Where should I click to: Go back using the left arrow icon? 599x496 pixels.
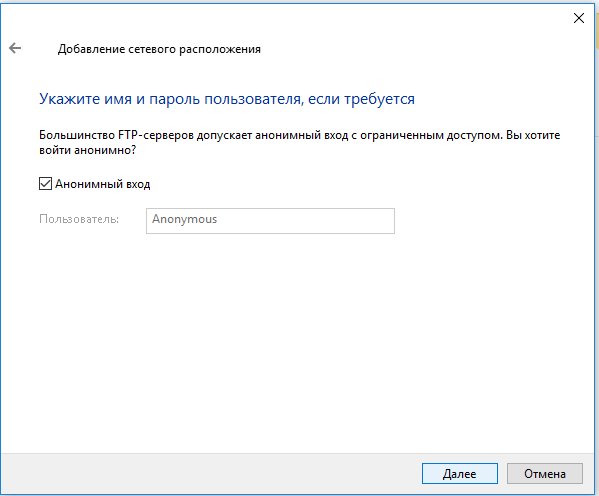coord(15,48)
